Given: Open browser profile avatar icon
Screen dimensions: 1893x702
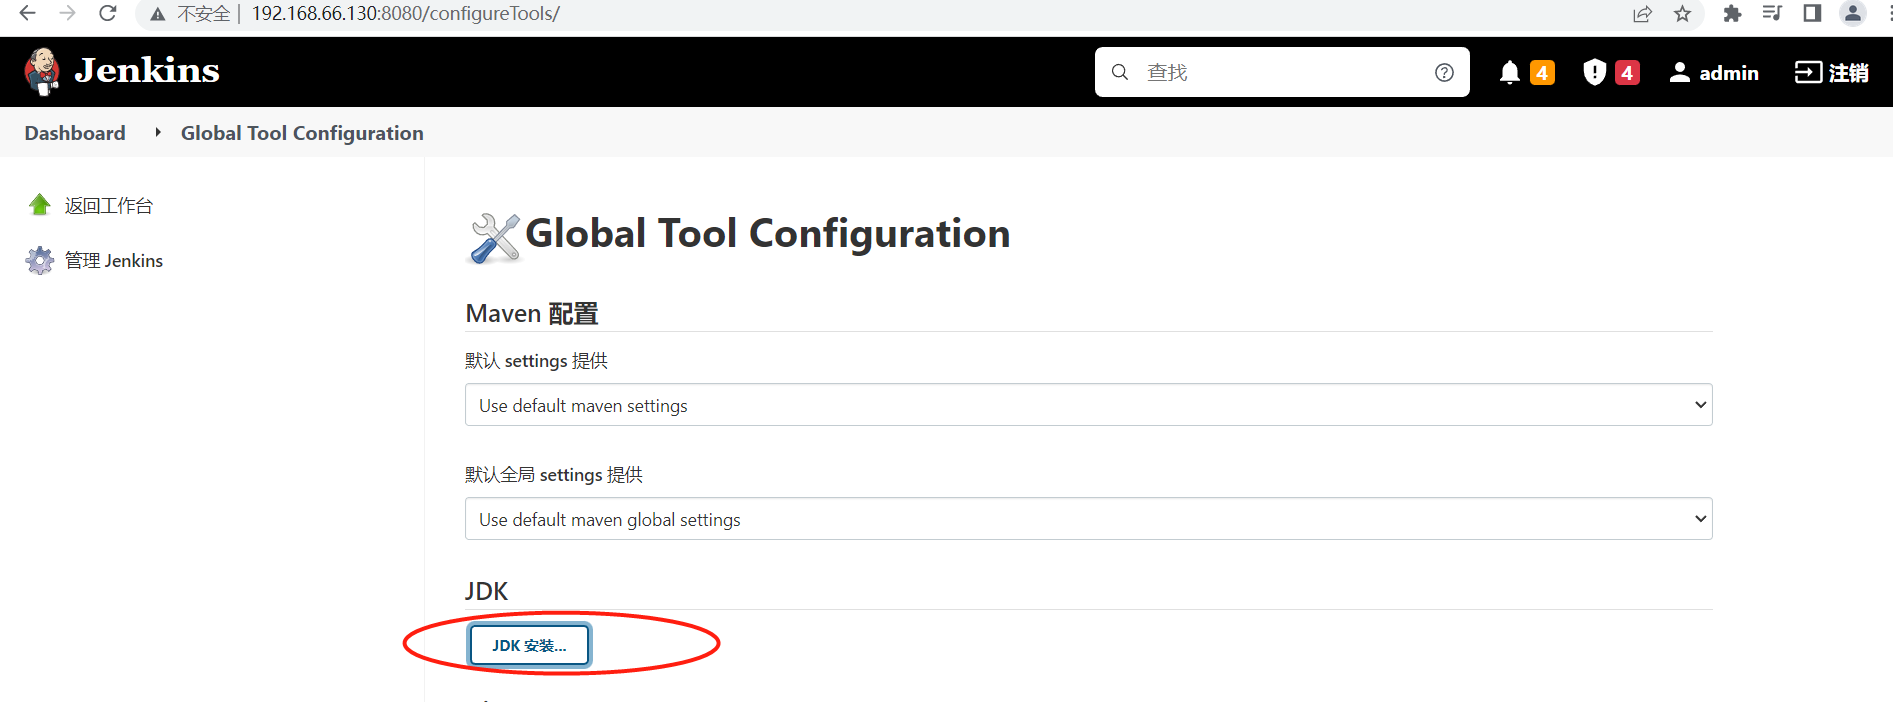Looking at the screenshot, I should coord(1853,13).
